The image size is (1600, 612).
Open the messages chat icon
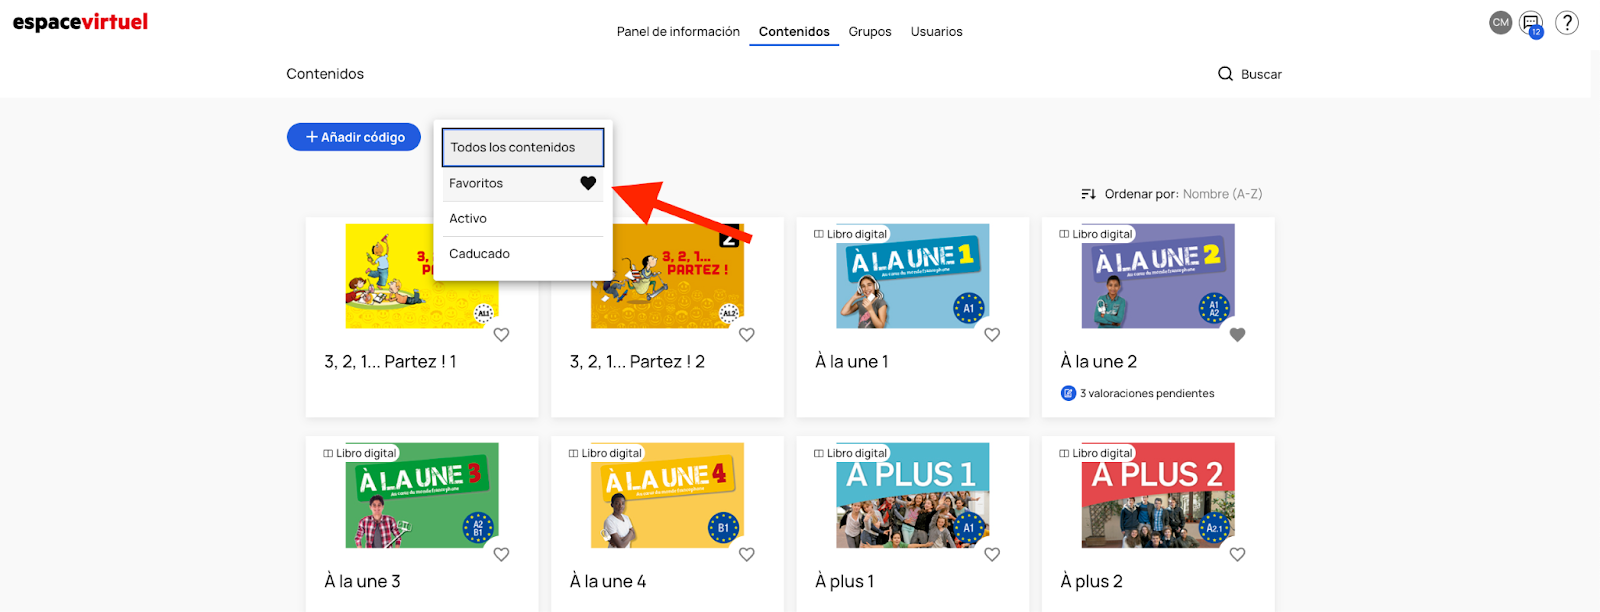tap(1531, 23)
